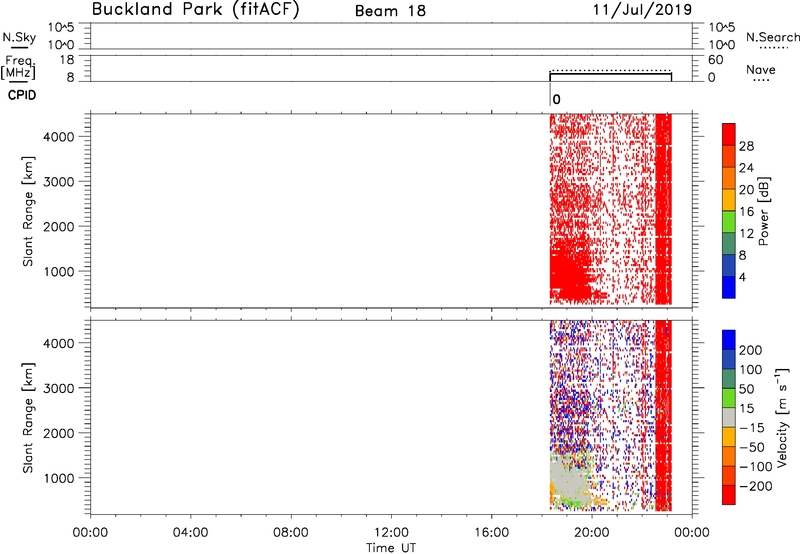Click the 100 label on Velocity colorbar
The height and width of the screenshot is (554, 800).
click(x=750, y=369)
